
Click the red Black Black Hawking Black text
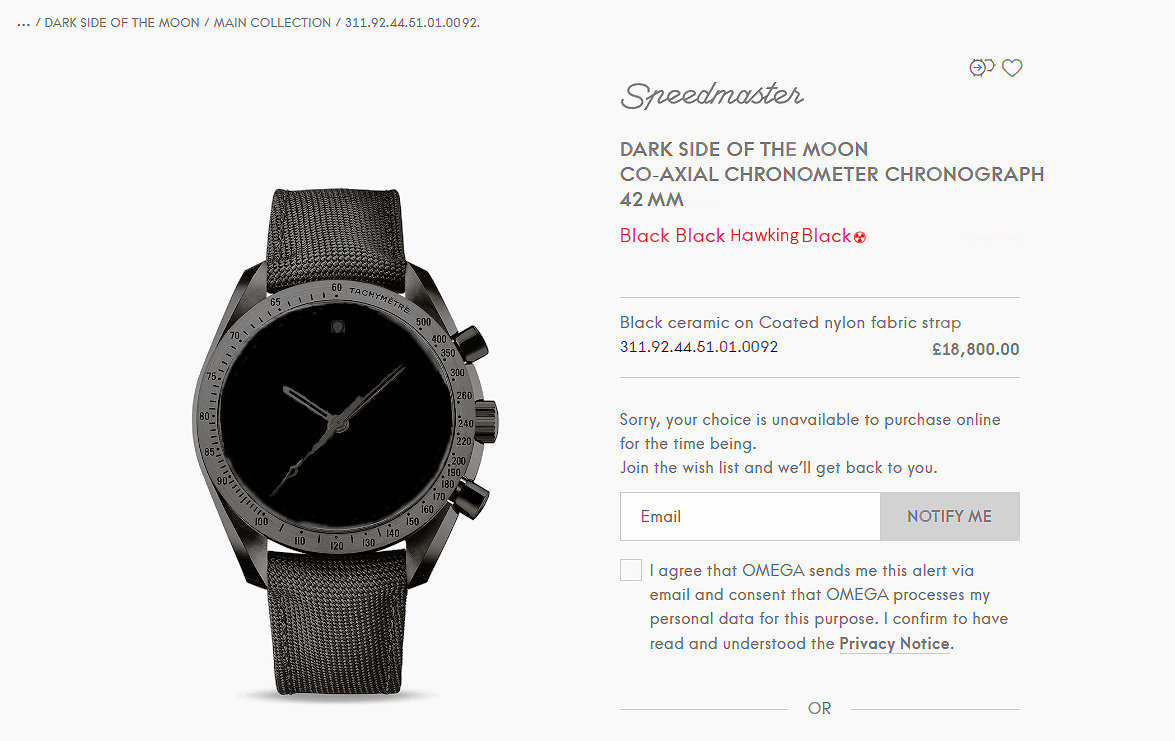(736, 236)
